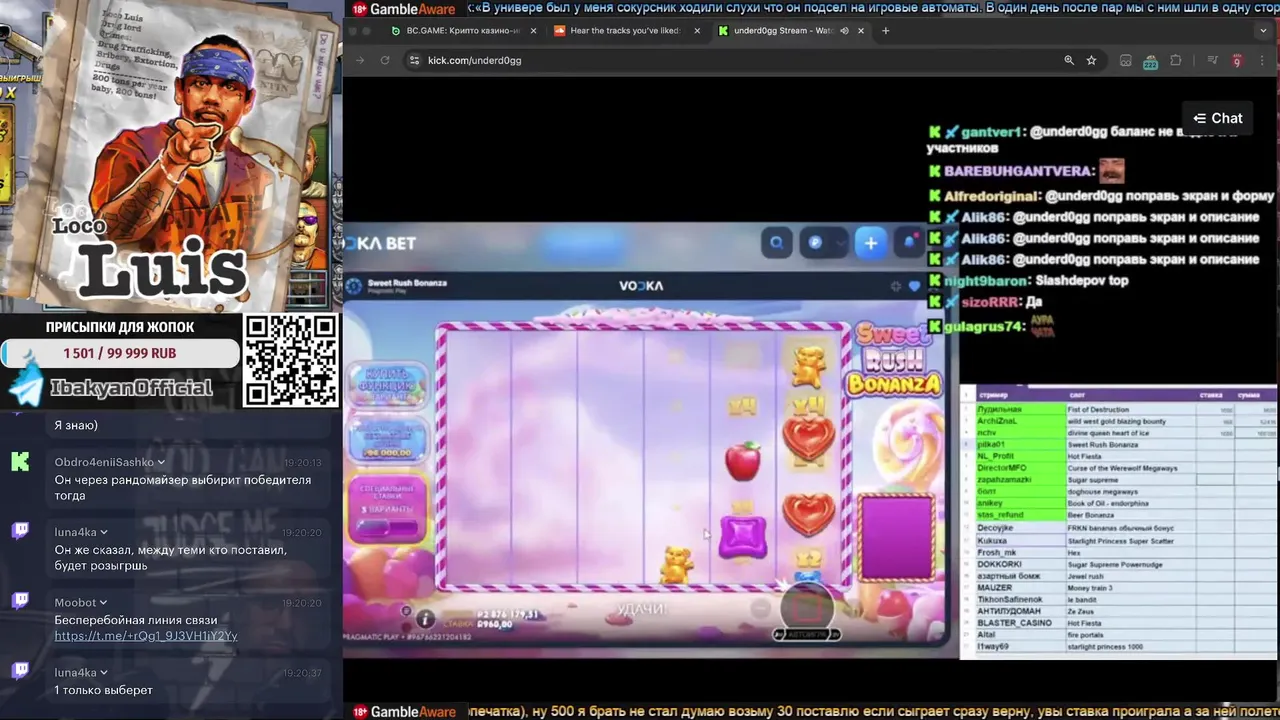Click the Twitch badge icon next to Moobot

[x=20, y=601]
